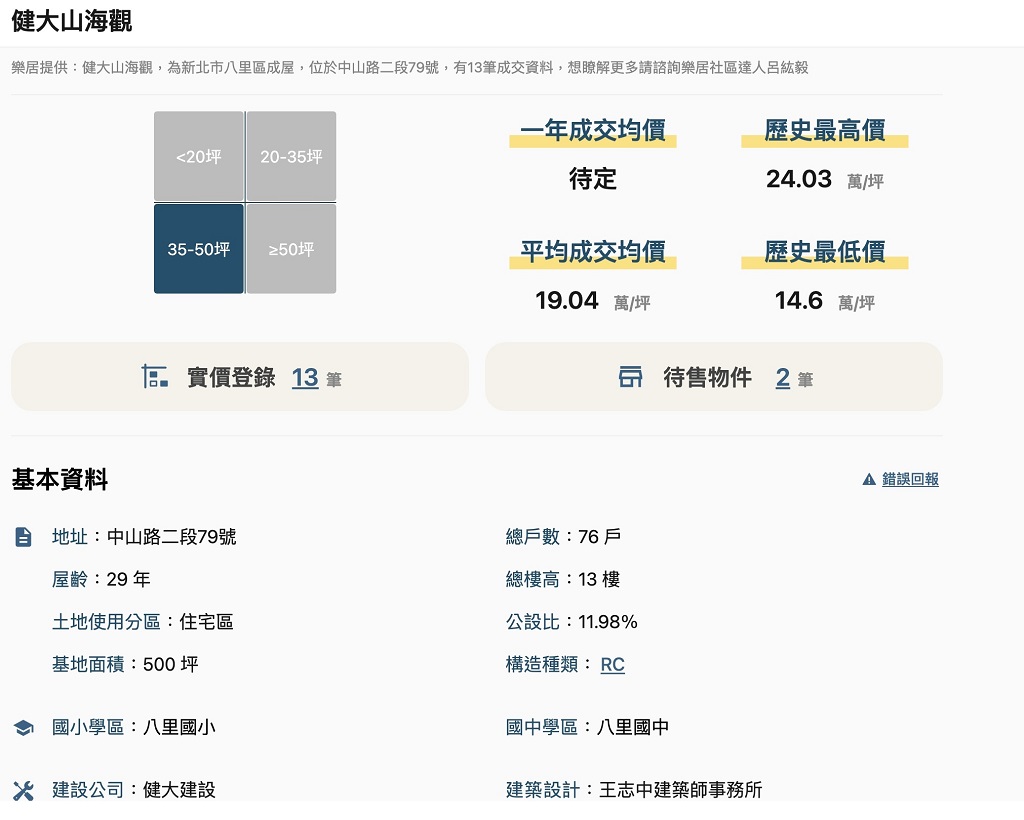Click the document icon beside 地址
Viewport: 1024px width, 820px height.
(x=24, y=537)
